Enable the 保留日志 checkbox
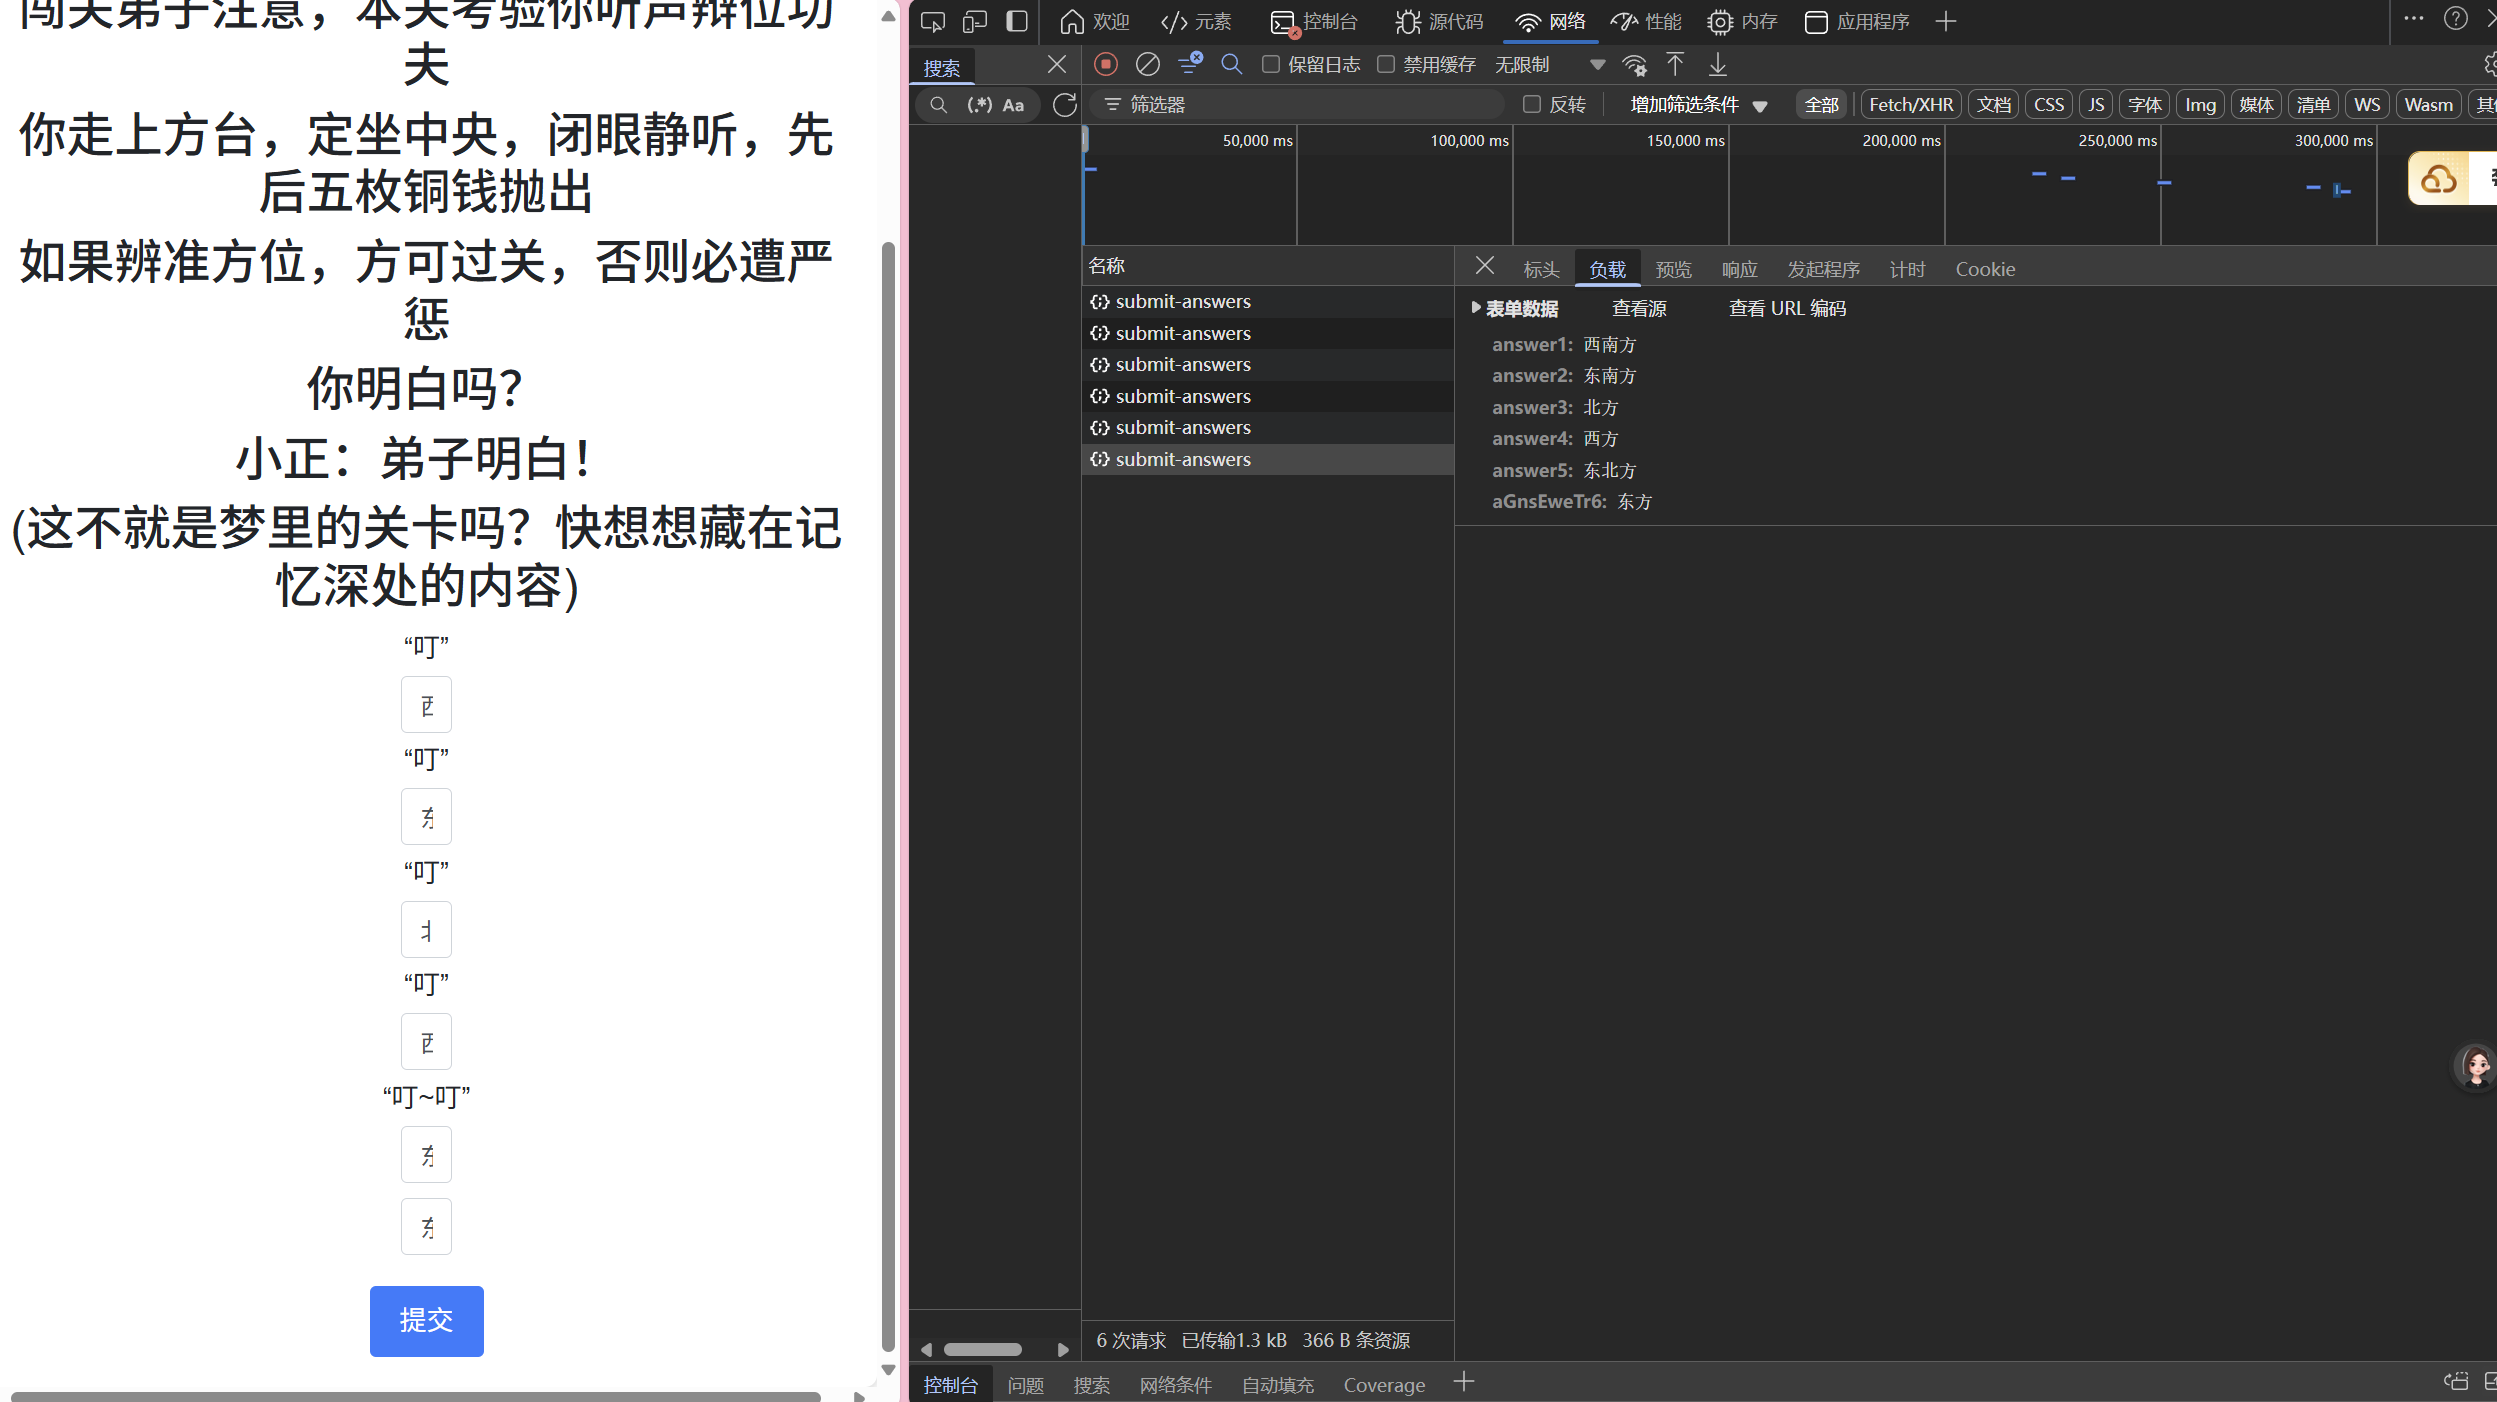Image resolution: width=2497 pixels, height=1402 pixels. [1270, 64]
